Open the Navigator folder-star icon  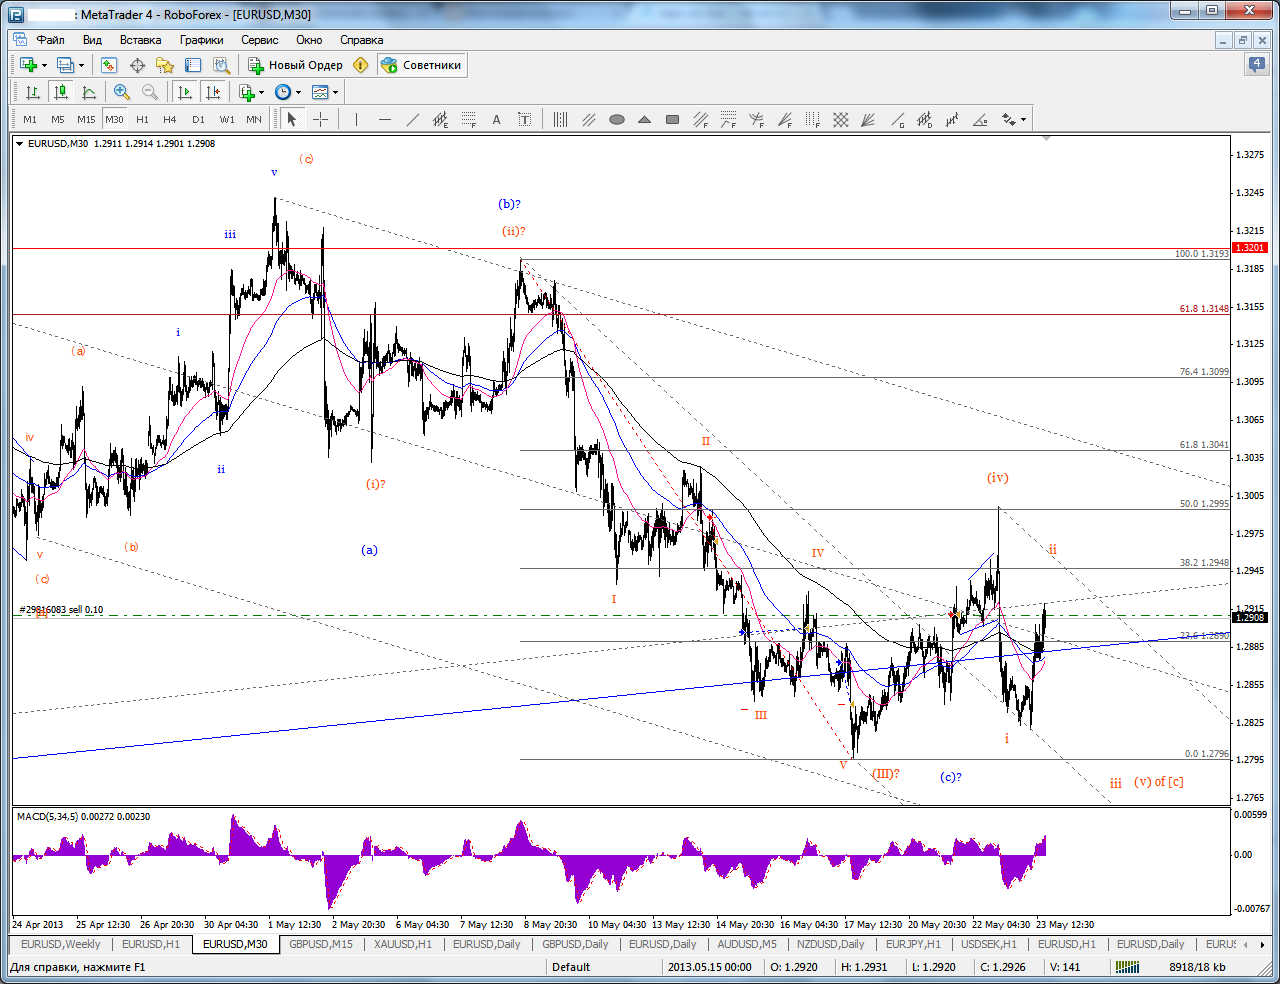click(165, 65)
